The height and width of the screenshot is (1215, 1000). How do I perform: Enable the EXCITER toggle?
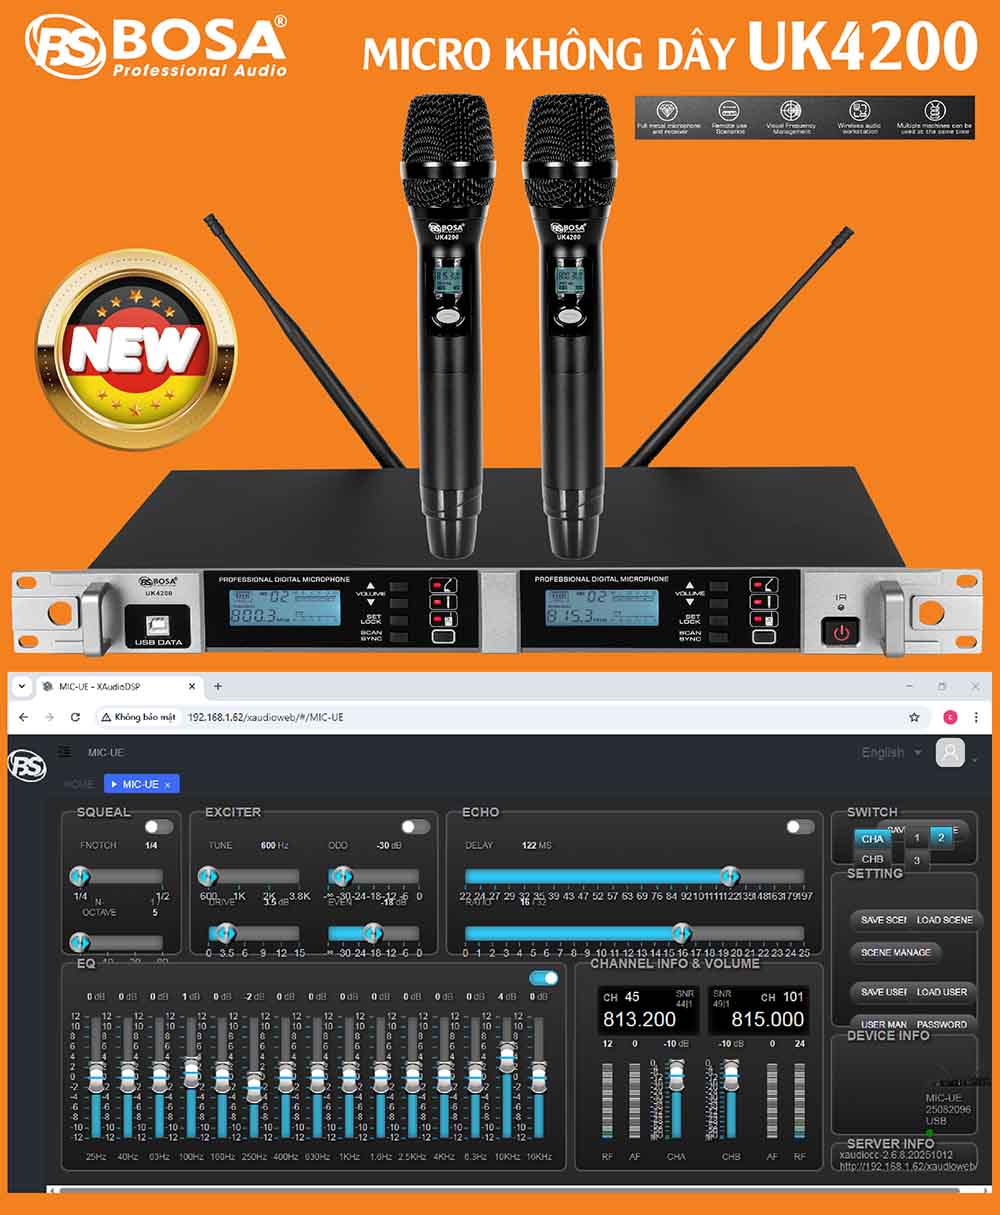coord(415,827)
